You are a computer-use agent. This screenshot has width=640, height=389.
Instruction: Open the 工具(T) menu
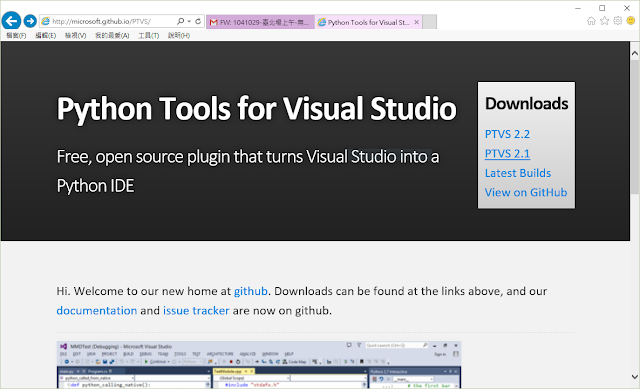[149, 36]
